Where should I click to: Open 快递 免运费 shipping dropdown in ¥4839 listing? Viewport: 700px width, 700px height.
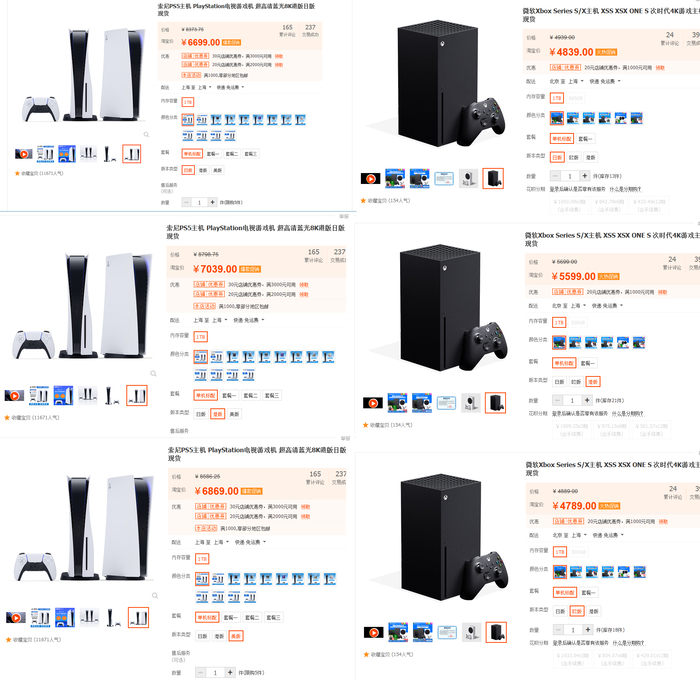click(x=605, y=81)
